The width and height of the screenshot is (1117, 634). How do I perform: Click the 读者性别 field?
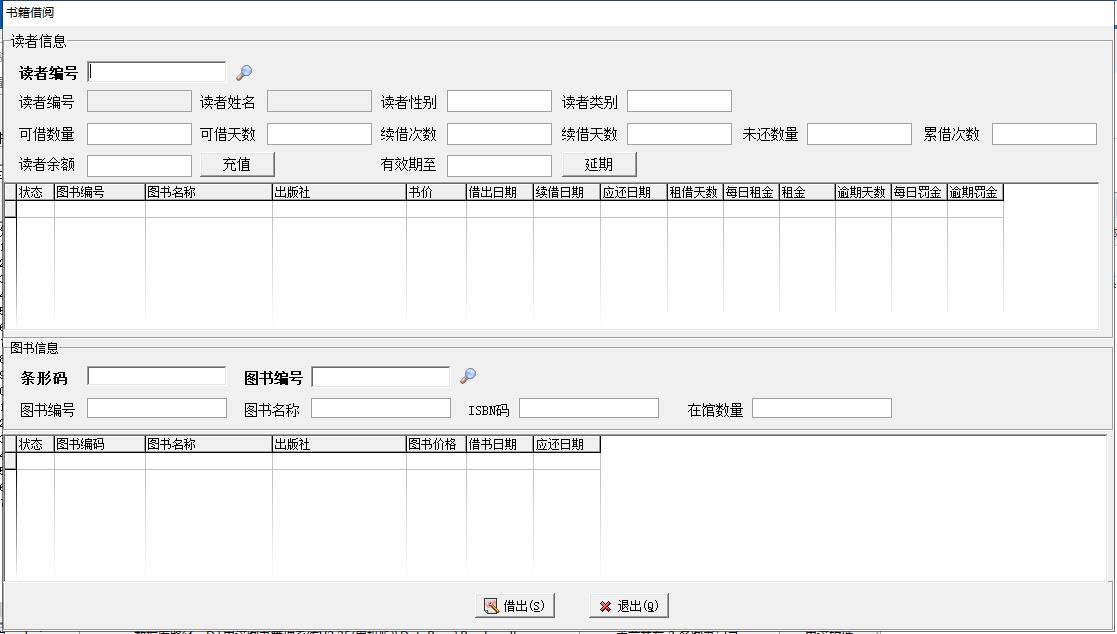coord(499,101)
